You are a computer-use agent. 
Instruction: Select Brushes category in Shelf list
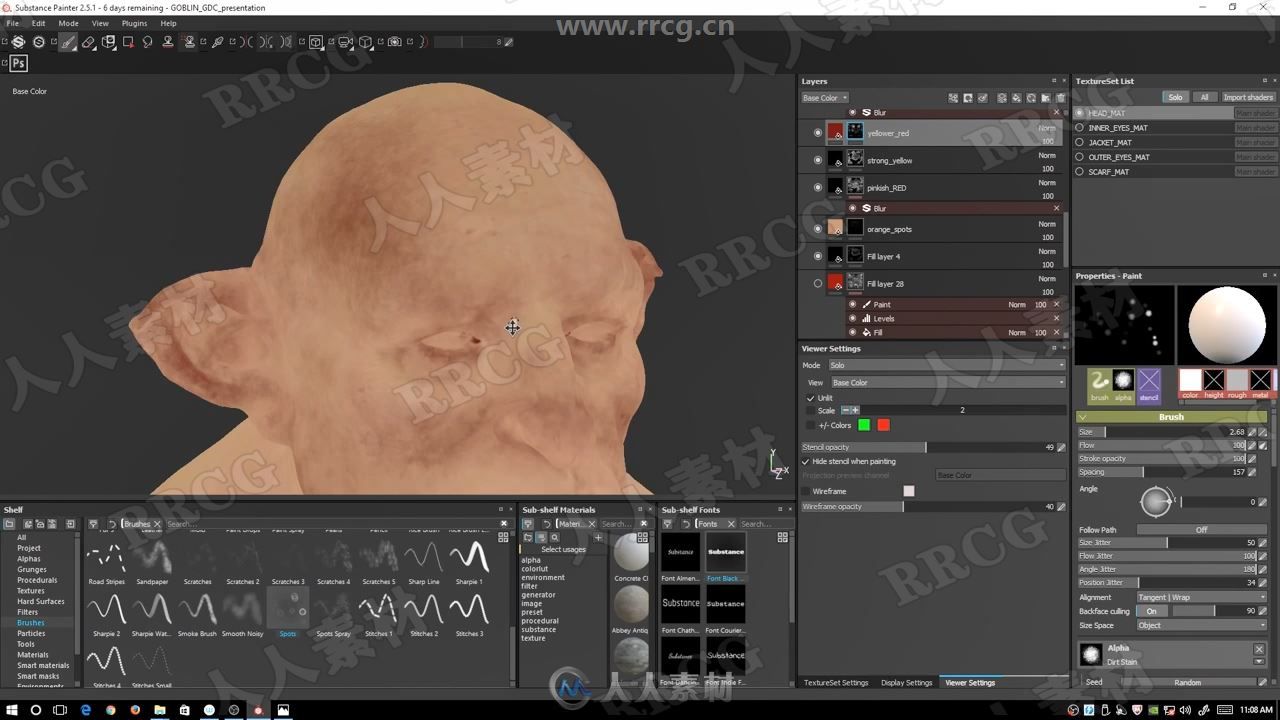30,623
